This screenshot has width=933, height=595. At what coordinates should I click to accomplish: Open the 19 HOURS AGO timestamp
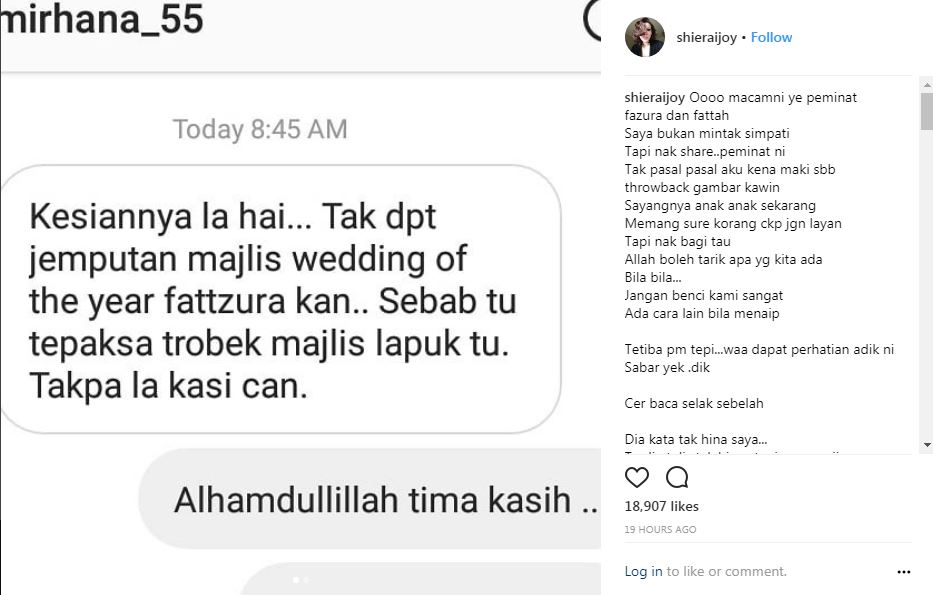660,530
